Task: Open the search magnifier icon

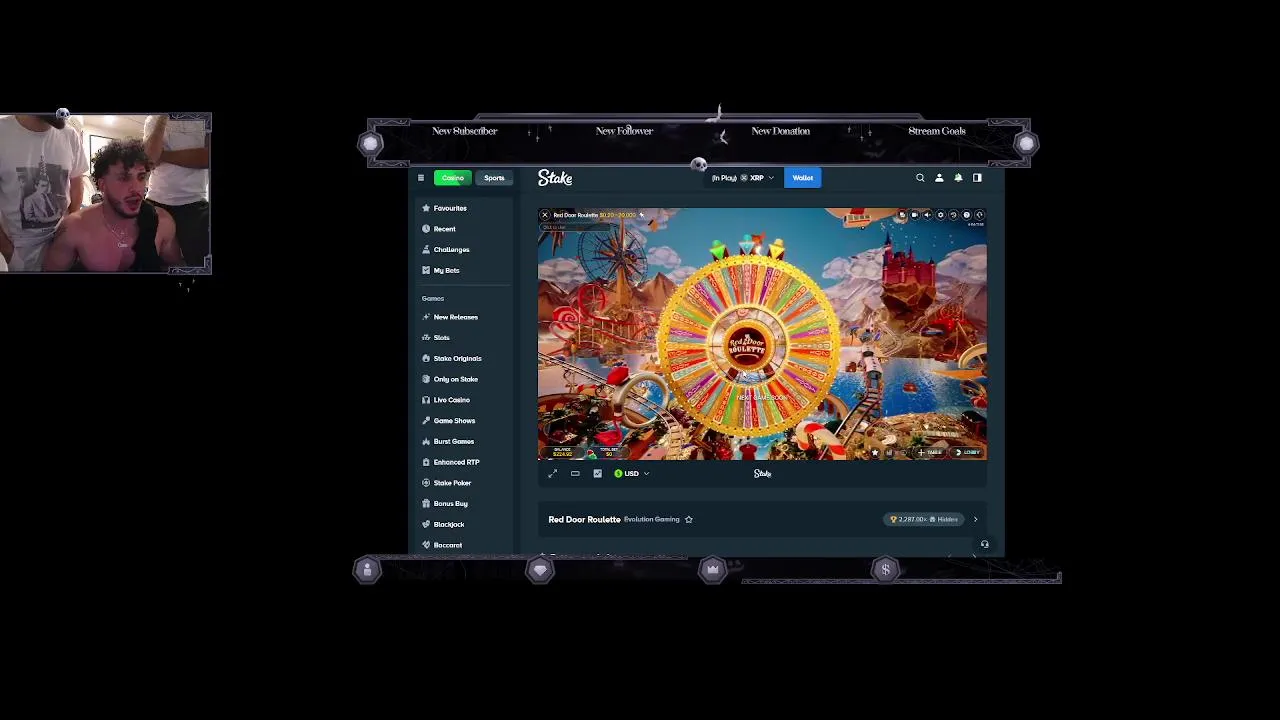Action: 920,178
